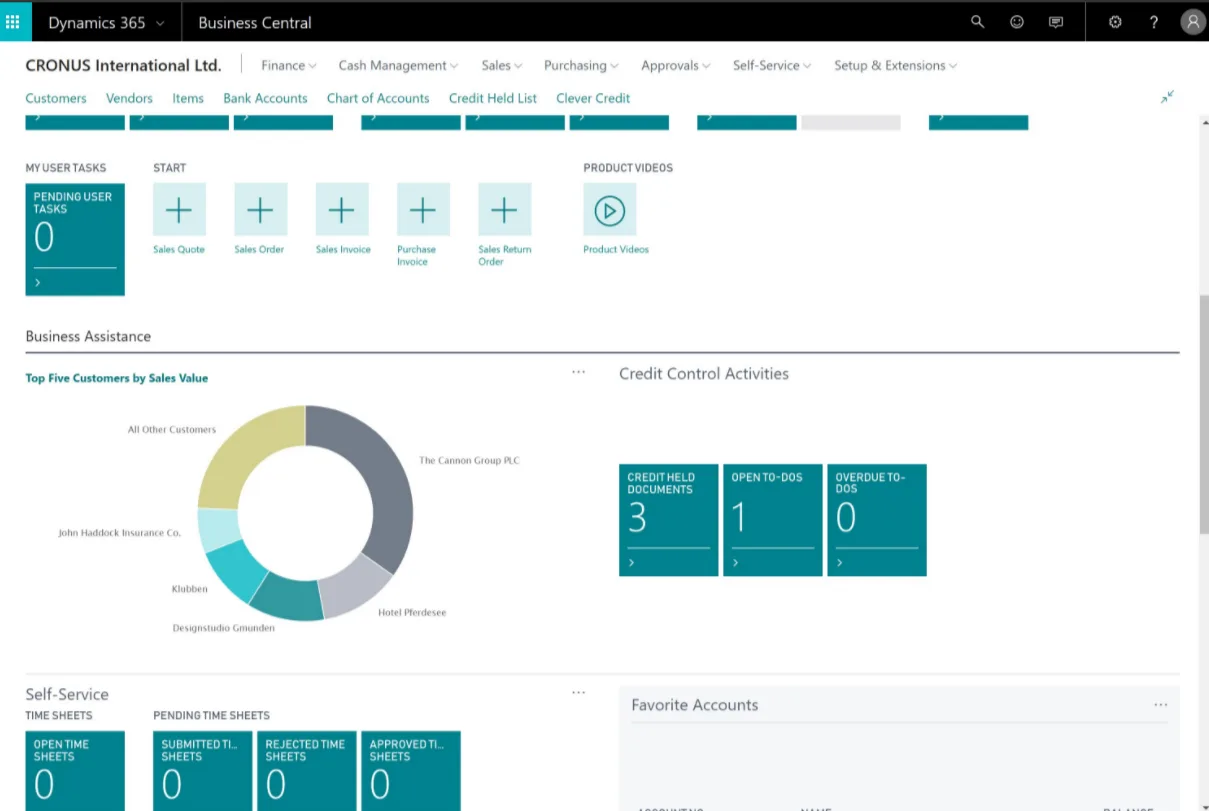Viewport: 1209px width, 811px height.
Task: Open the feedback smiley icon
Action: point(1017,21)
